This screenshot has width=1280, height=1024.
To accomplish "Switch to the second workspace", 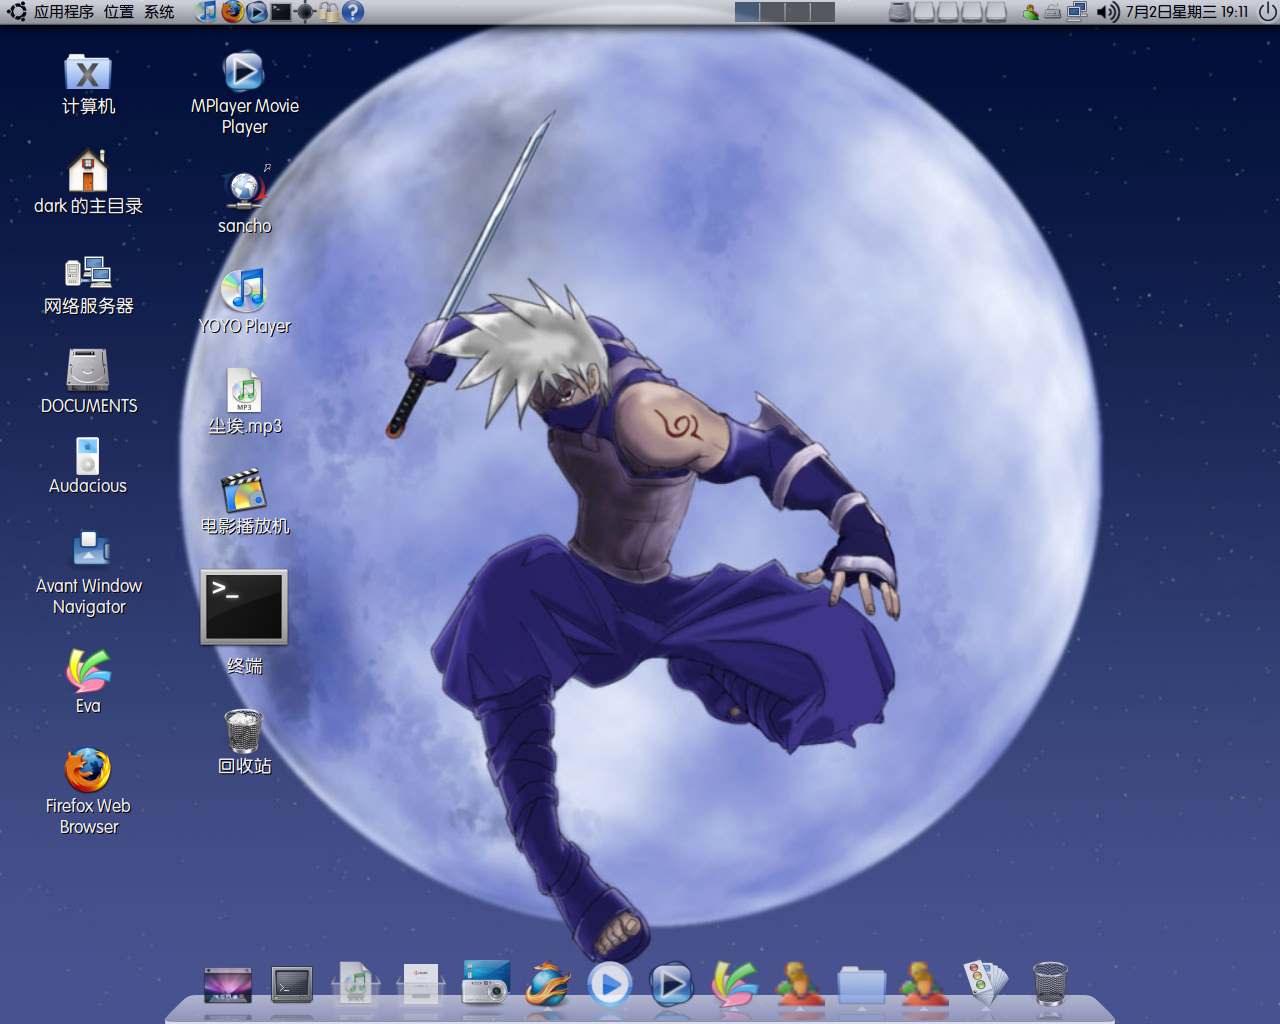I will click(x=772, y=12).
